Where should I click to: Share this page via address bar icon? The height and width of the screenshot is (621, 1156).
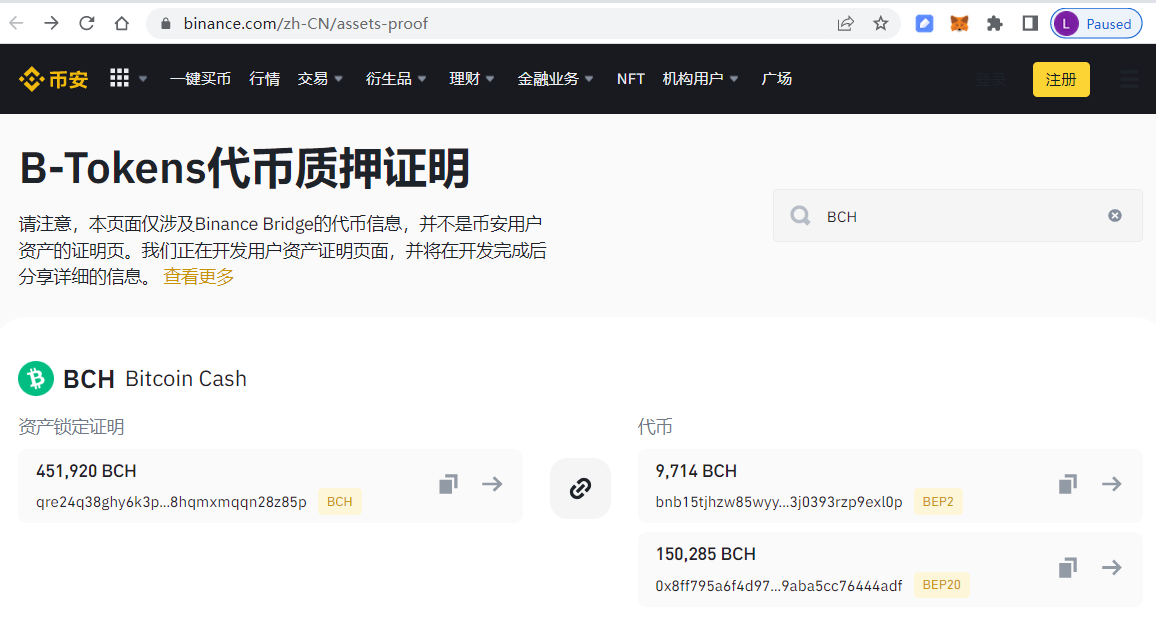click(x=846, y=24)
